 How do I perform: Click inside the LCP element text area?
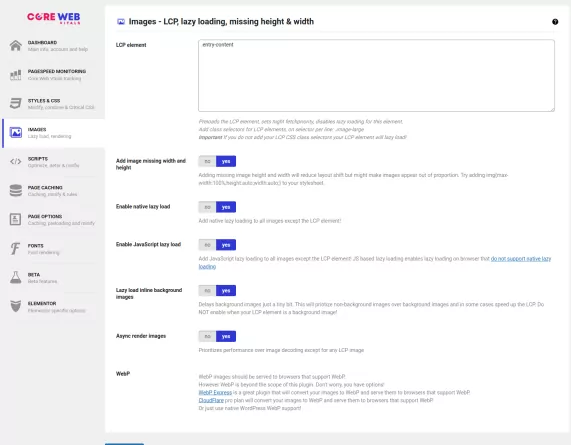click(376, 75)
